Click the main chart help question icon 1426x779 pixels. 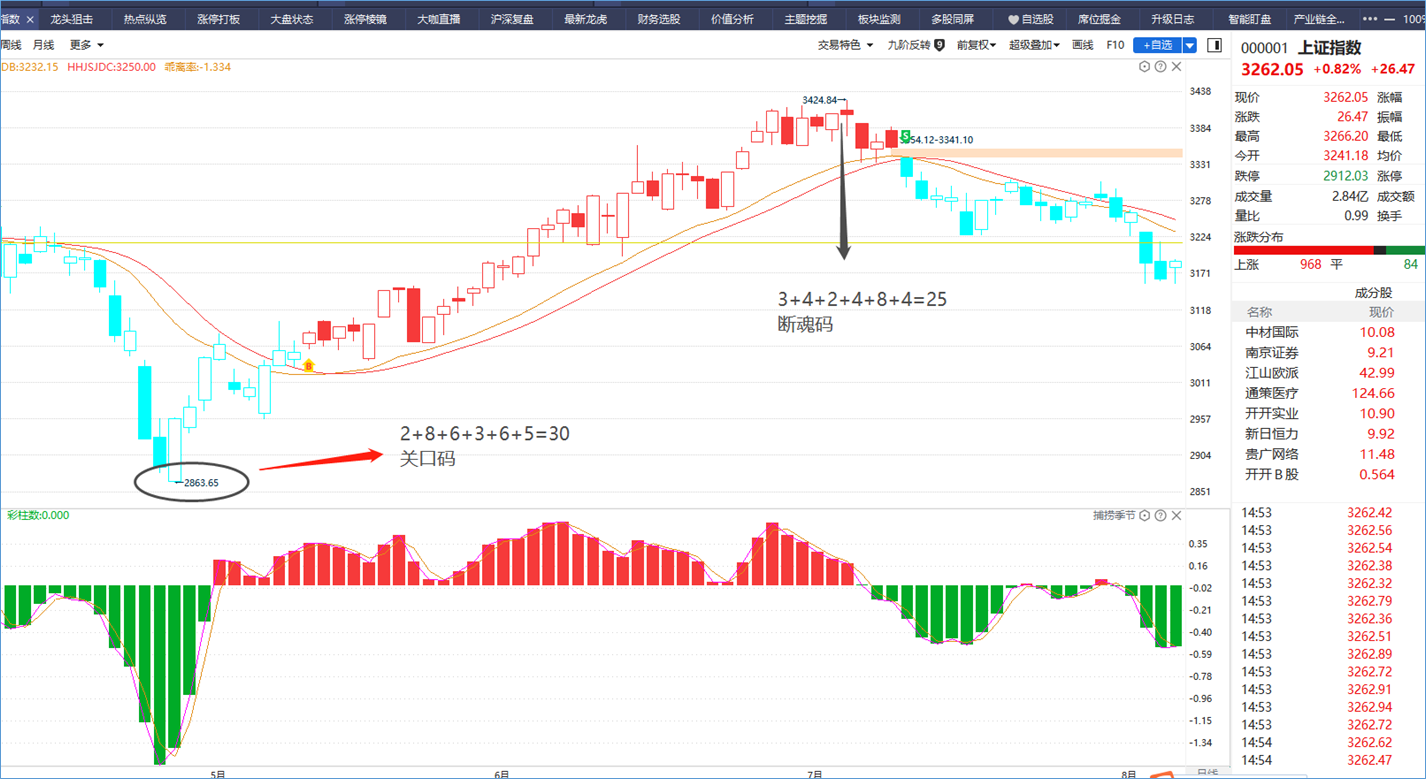tap(1160, 66)
